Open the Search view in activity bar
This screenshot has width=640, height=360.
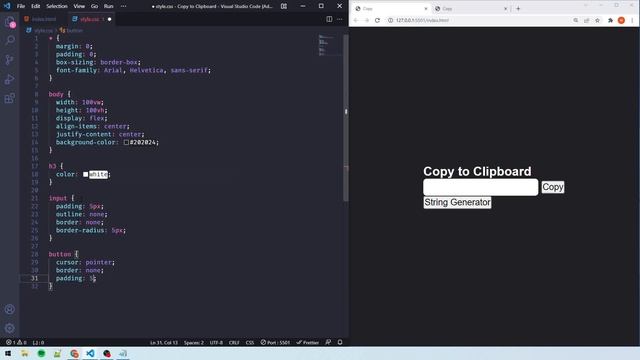10,40
